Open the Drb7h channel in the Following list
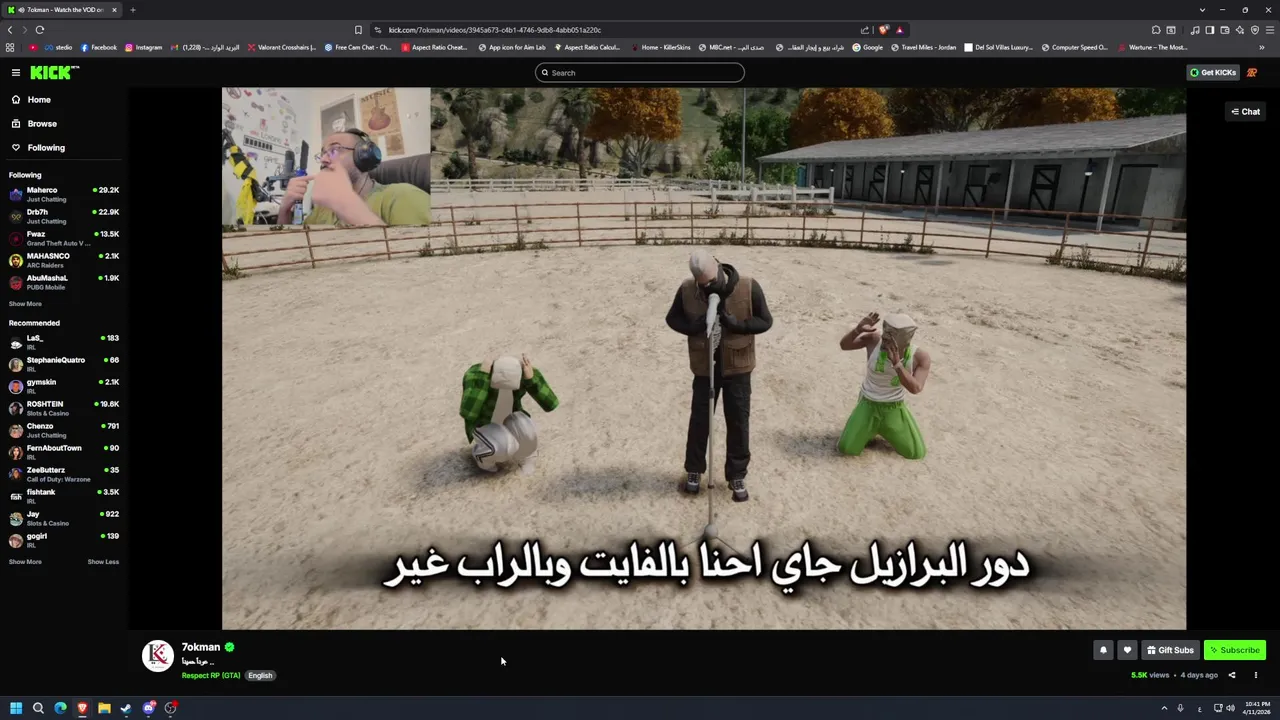Screen dimensions: 1280x720 pos(64,216)
